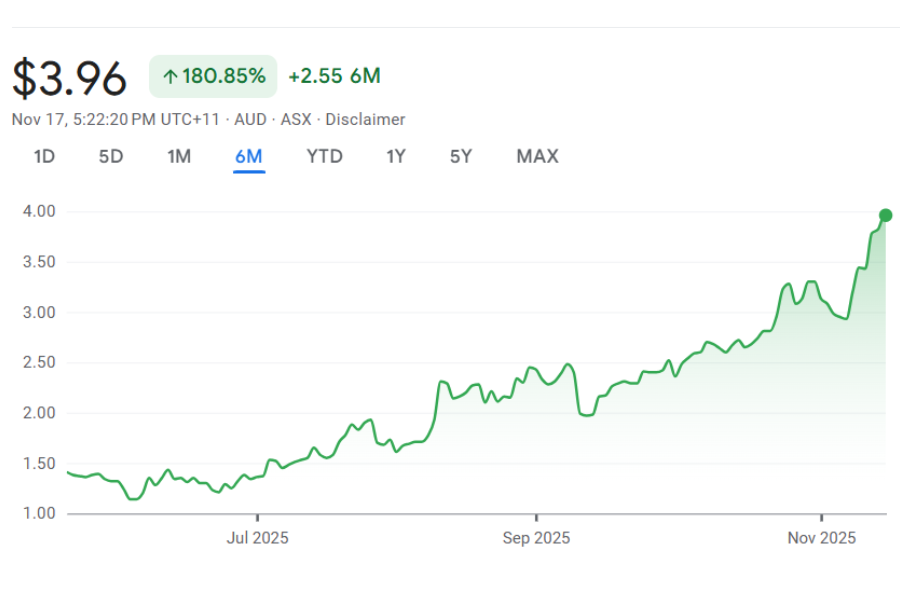Click the ASX exchange text

pyautogui.click(x=295, y=119)
